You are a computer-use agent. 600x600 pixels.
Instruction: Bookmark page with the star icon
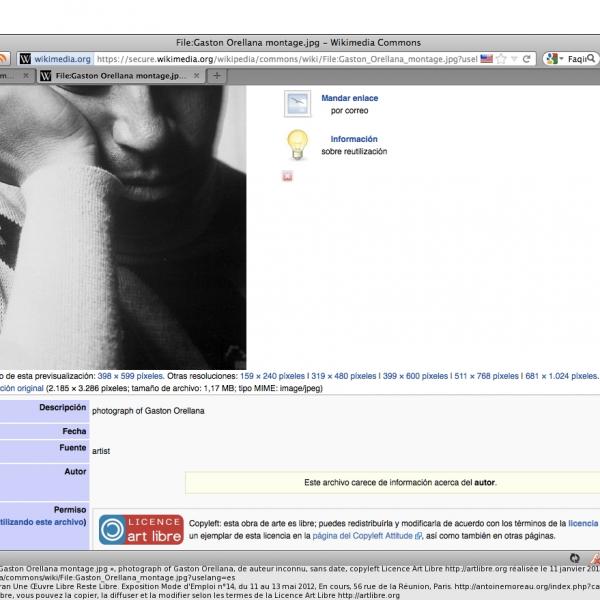click(x=501, y=59)
